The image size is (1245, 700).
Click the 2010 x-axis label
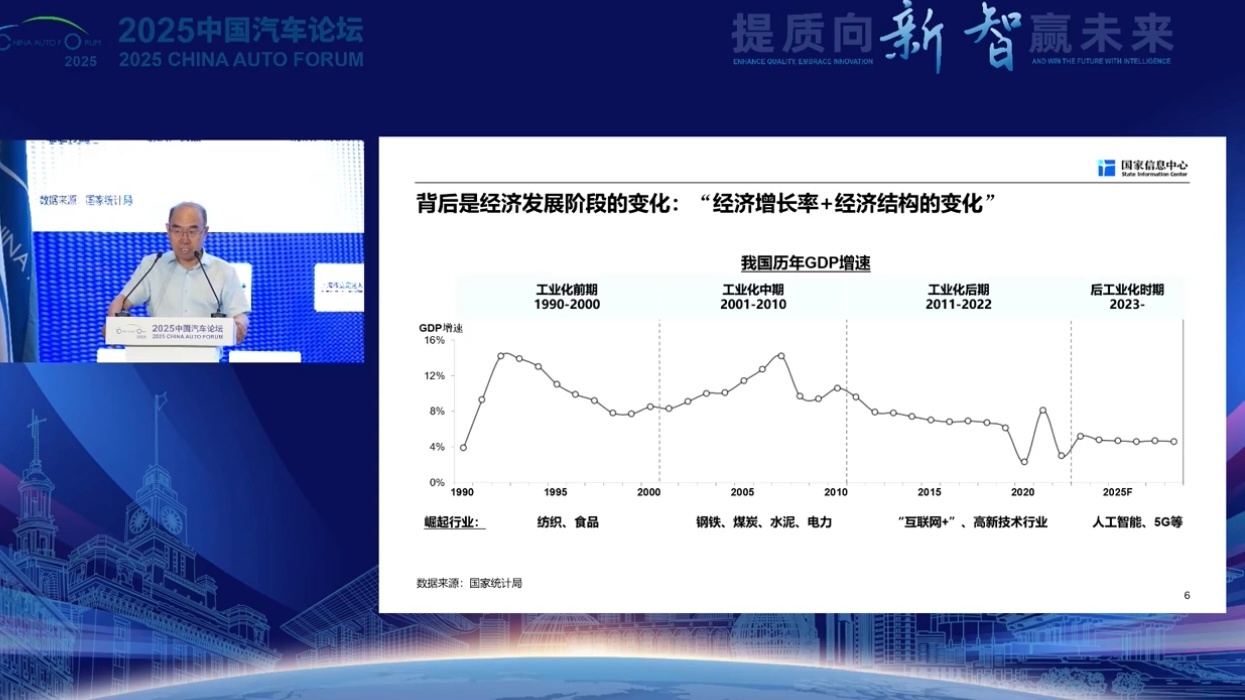[836, 493]
